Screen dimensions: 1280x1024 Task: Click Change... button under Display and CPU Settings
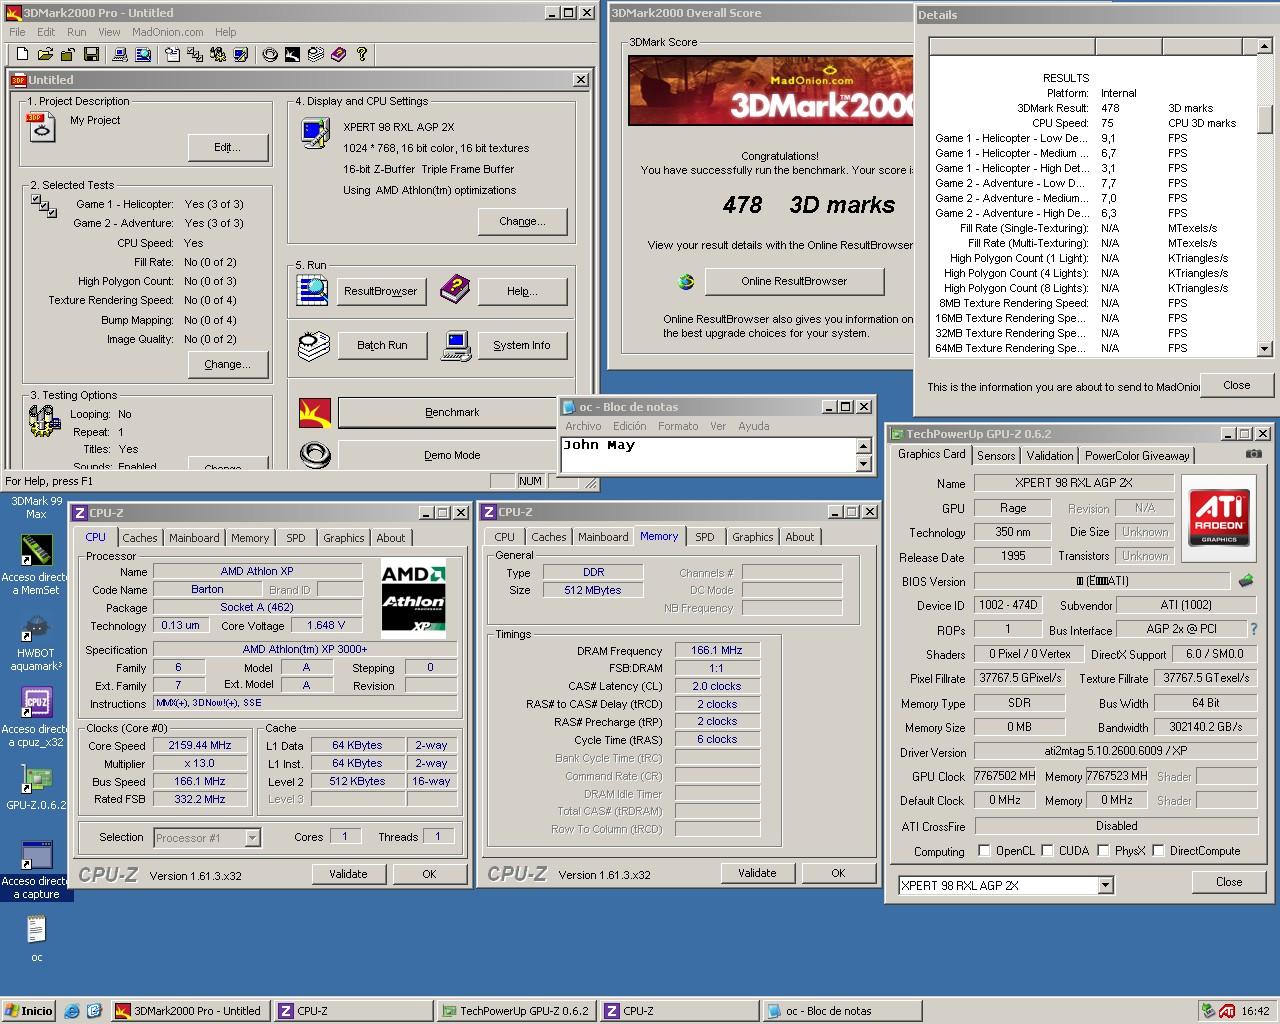coord(522,221)
